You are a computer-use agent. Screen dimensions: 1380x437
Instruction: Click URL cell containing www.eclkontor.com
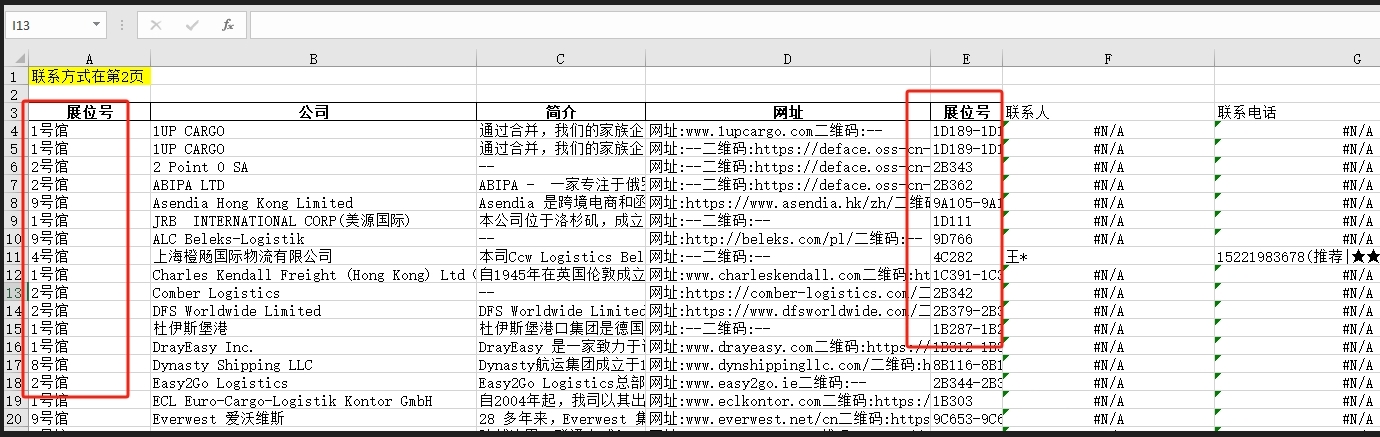(x=788, y=400)
